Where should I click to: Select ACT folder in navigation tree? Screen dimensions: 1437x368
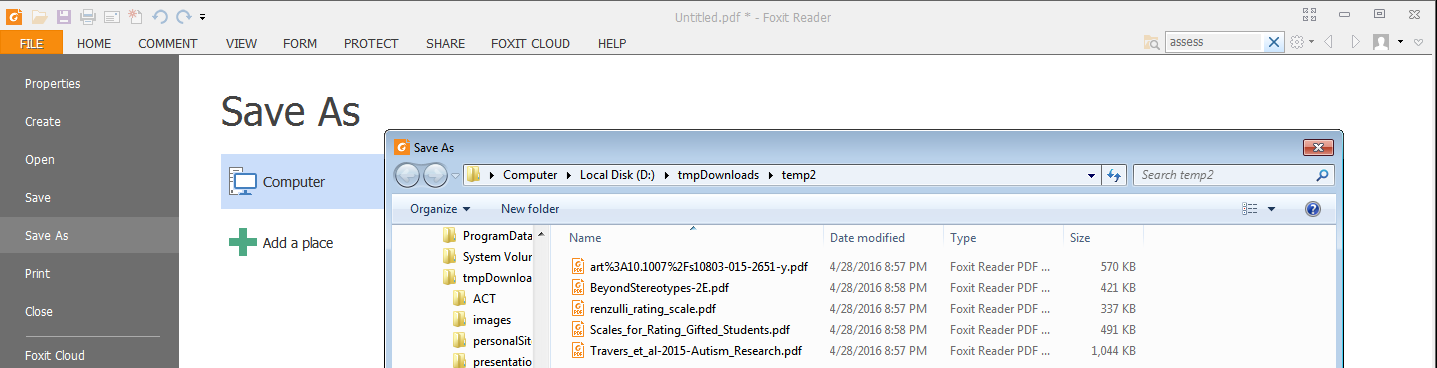coord(474,299)
